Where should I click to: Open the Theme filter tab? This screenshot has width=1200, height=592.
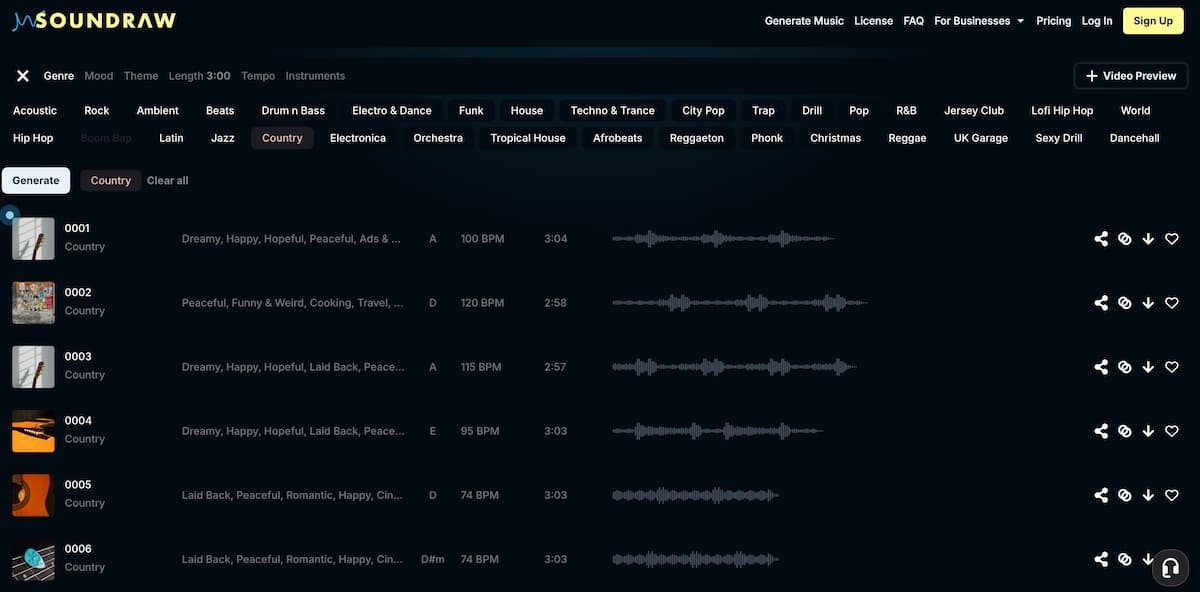pos(141,76)
